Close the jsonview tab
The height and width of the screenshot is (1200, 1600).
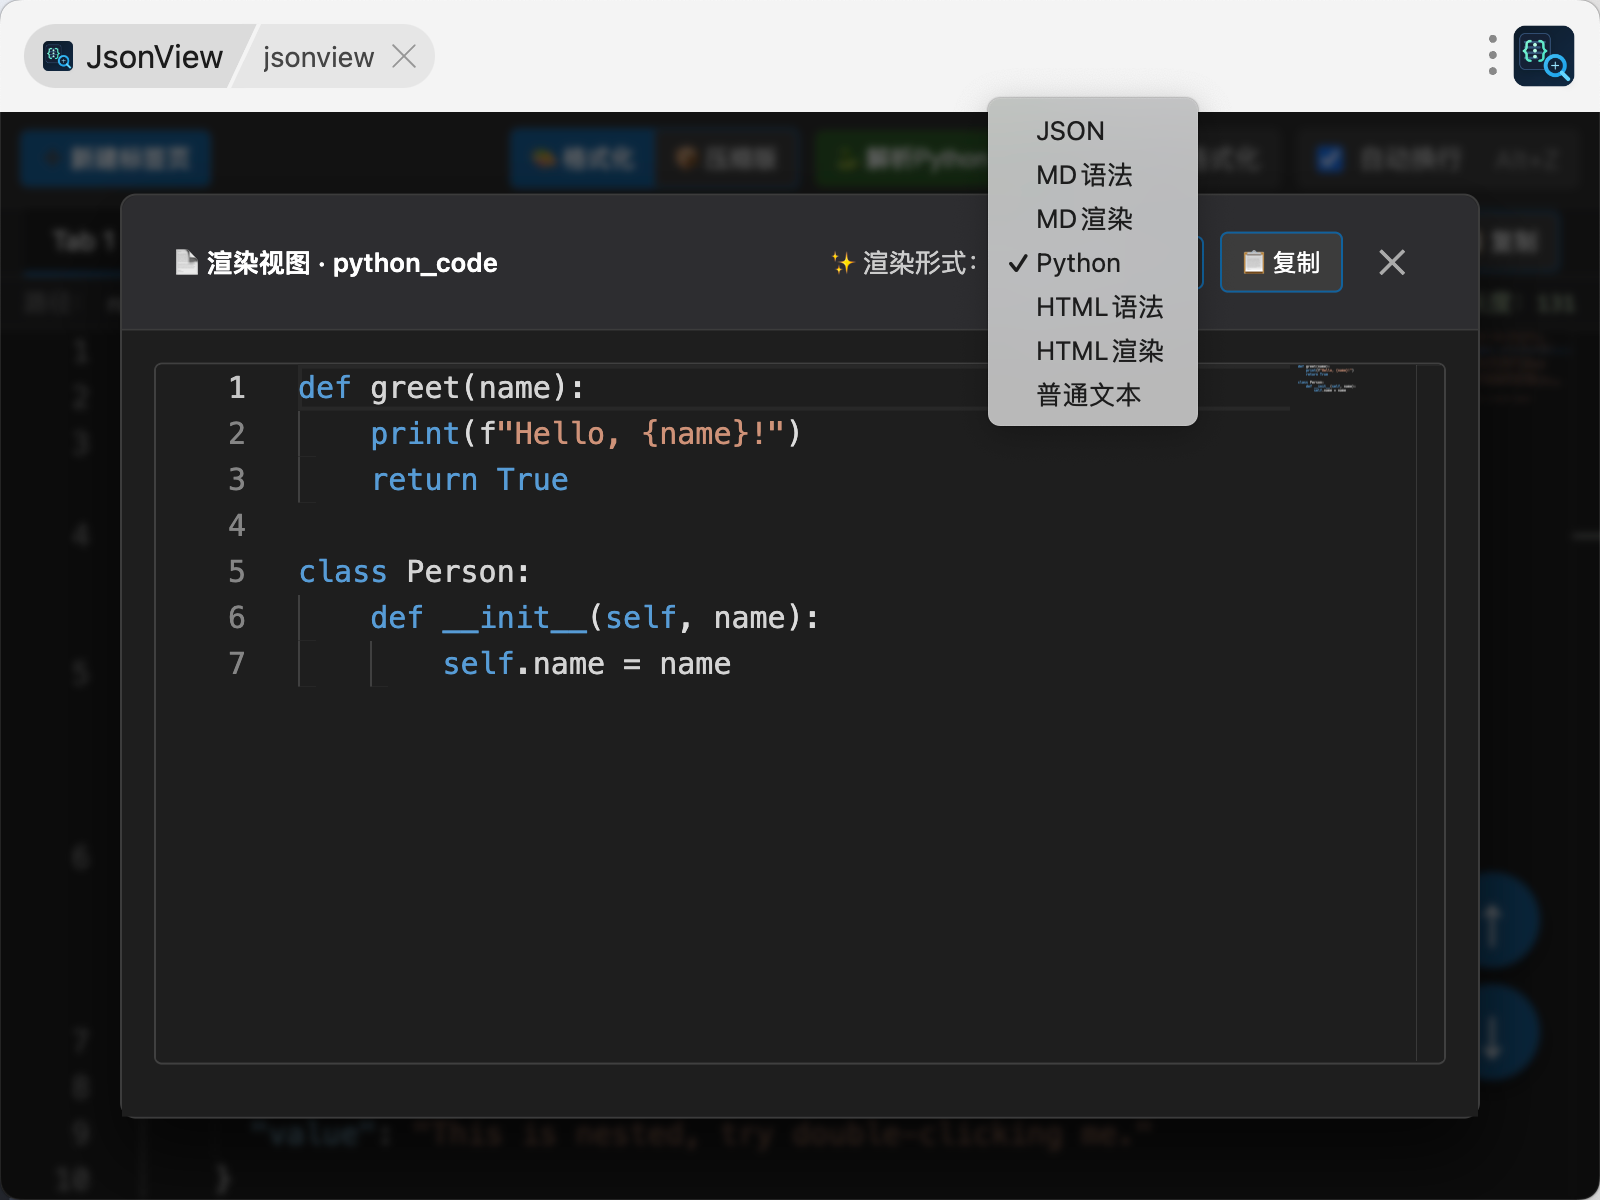tap(404, 56)
